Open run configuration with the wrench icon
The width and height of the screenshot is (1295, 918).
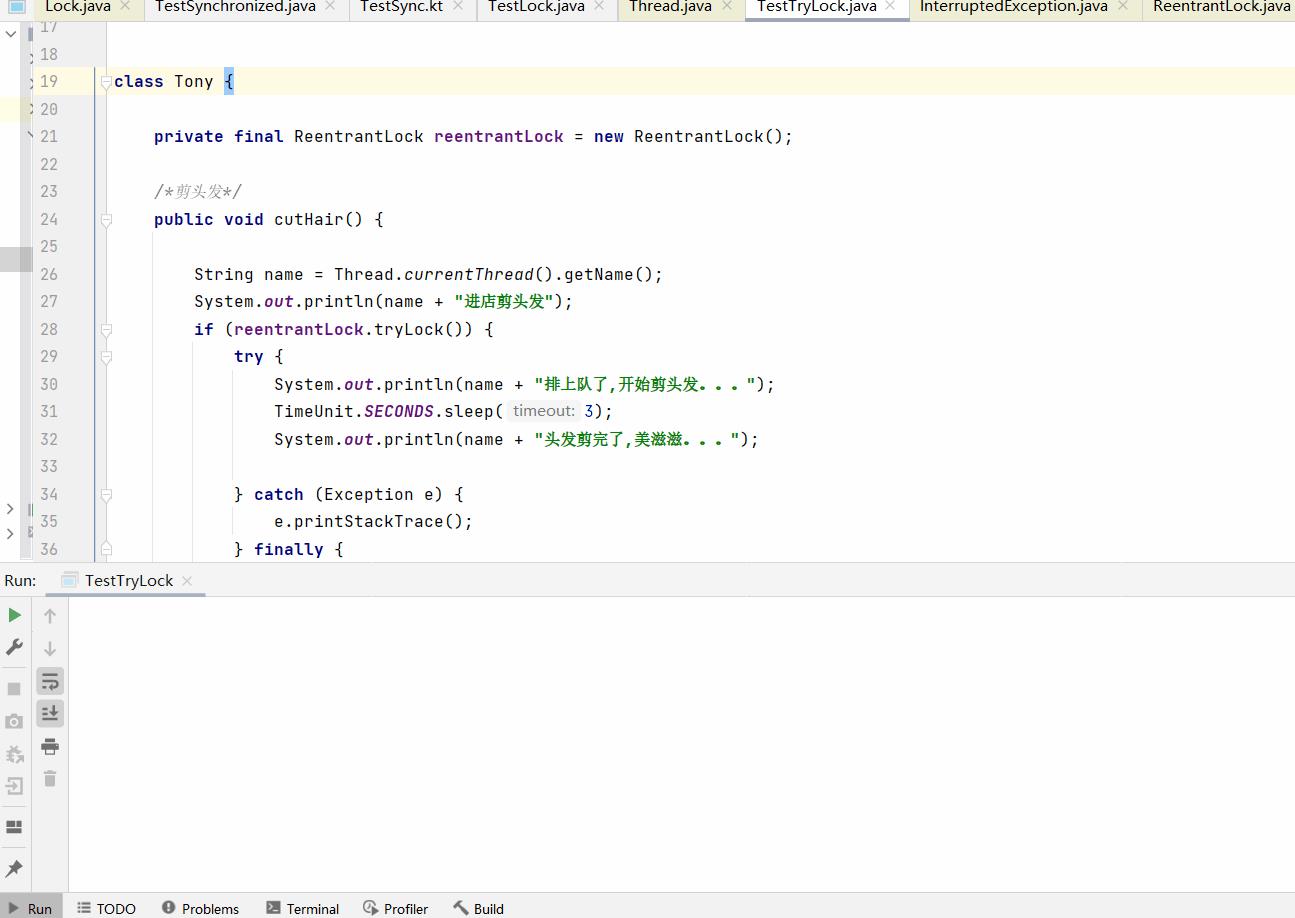click(x=14, y=647)
